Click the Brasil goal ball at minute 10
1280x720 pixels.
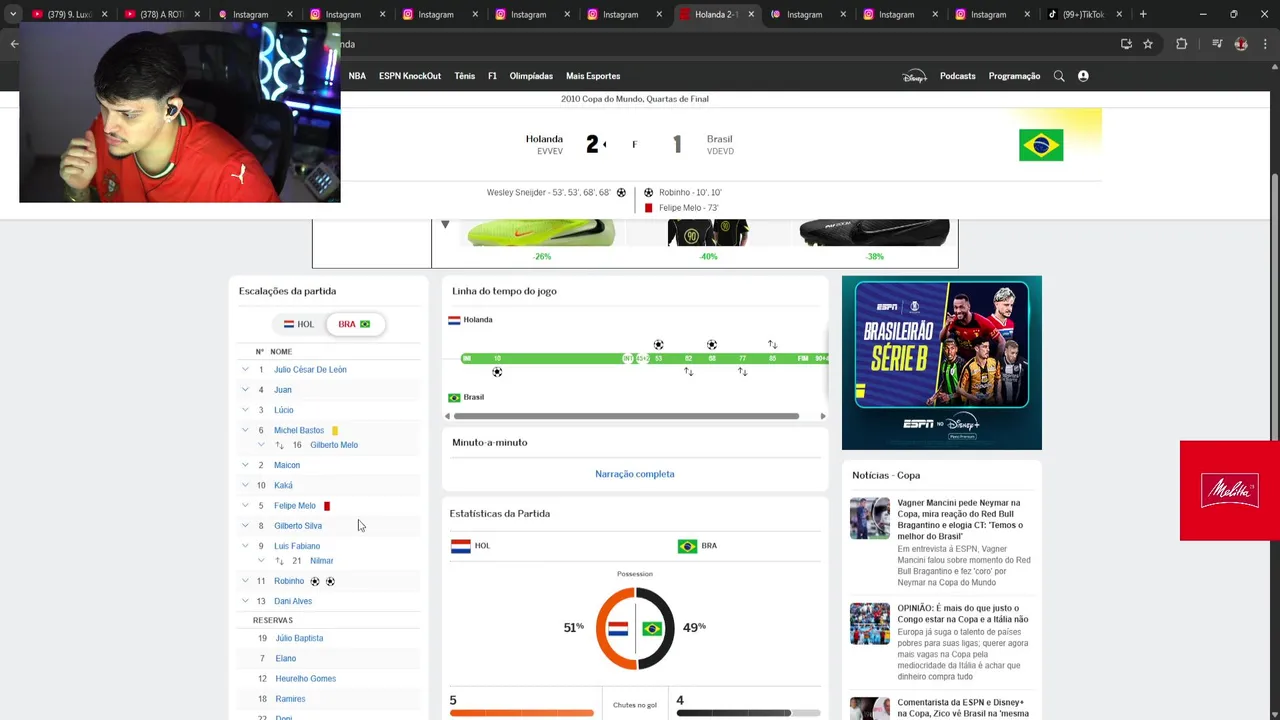[497, 372]
